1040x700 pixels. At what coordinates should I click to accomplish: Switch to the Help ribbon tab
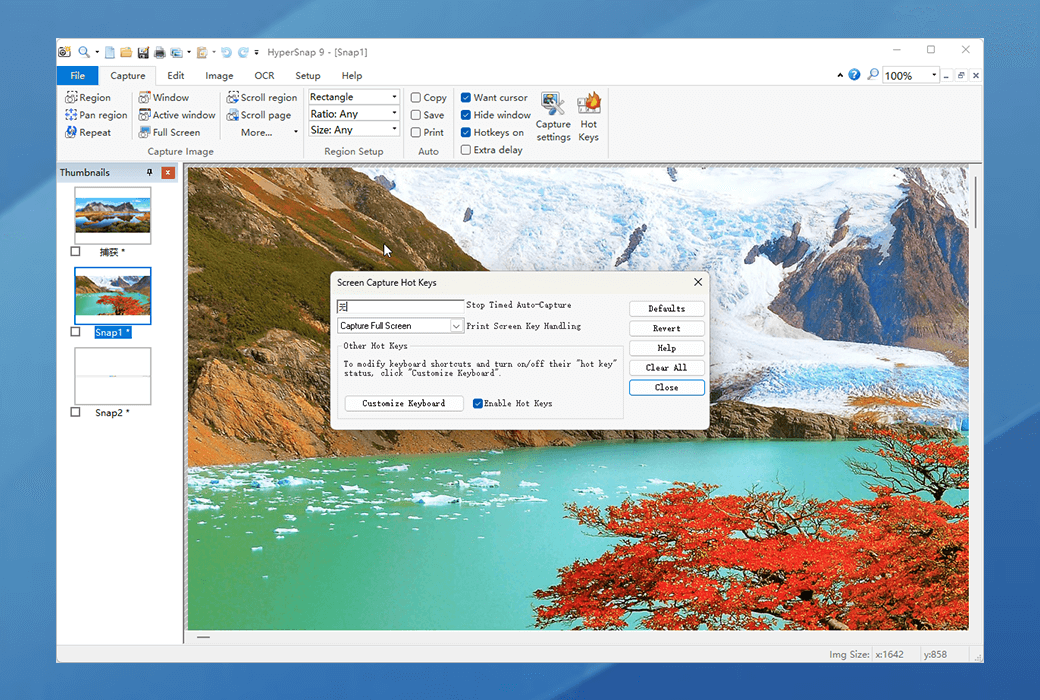352,75
